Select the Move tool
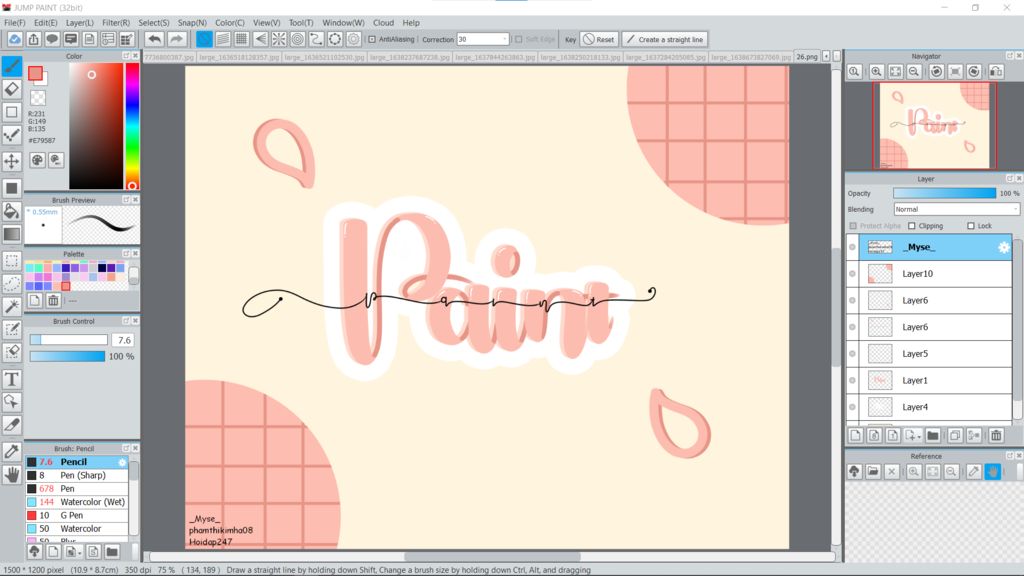The height and width of the screenshot is (576, 1024). [x=12, y=161]
